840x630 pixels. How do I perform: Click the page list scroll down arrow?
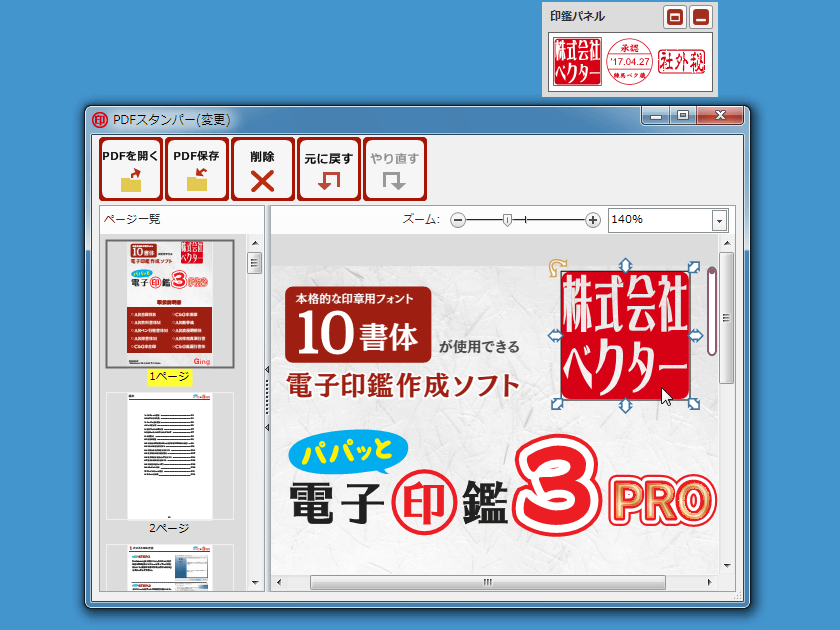click(255, 582)
